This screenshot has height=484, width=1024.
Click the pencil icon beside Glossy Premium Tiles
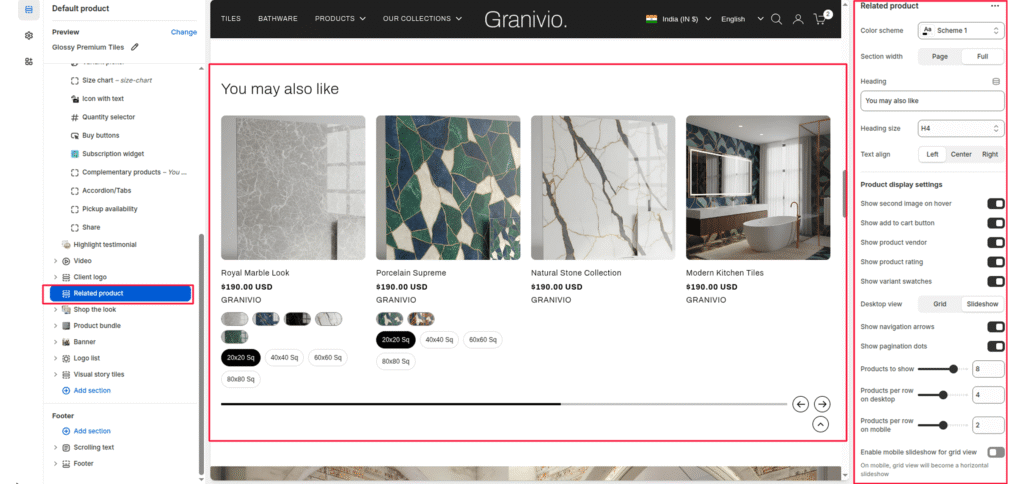(x=135, y=46)
